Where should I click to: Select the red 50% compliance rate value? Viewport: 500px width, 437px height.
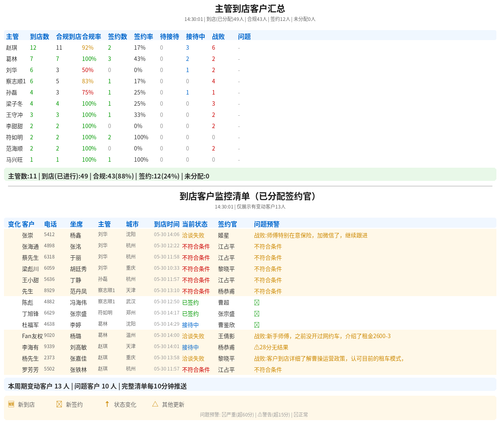click(x=88, y=70)
